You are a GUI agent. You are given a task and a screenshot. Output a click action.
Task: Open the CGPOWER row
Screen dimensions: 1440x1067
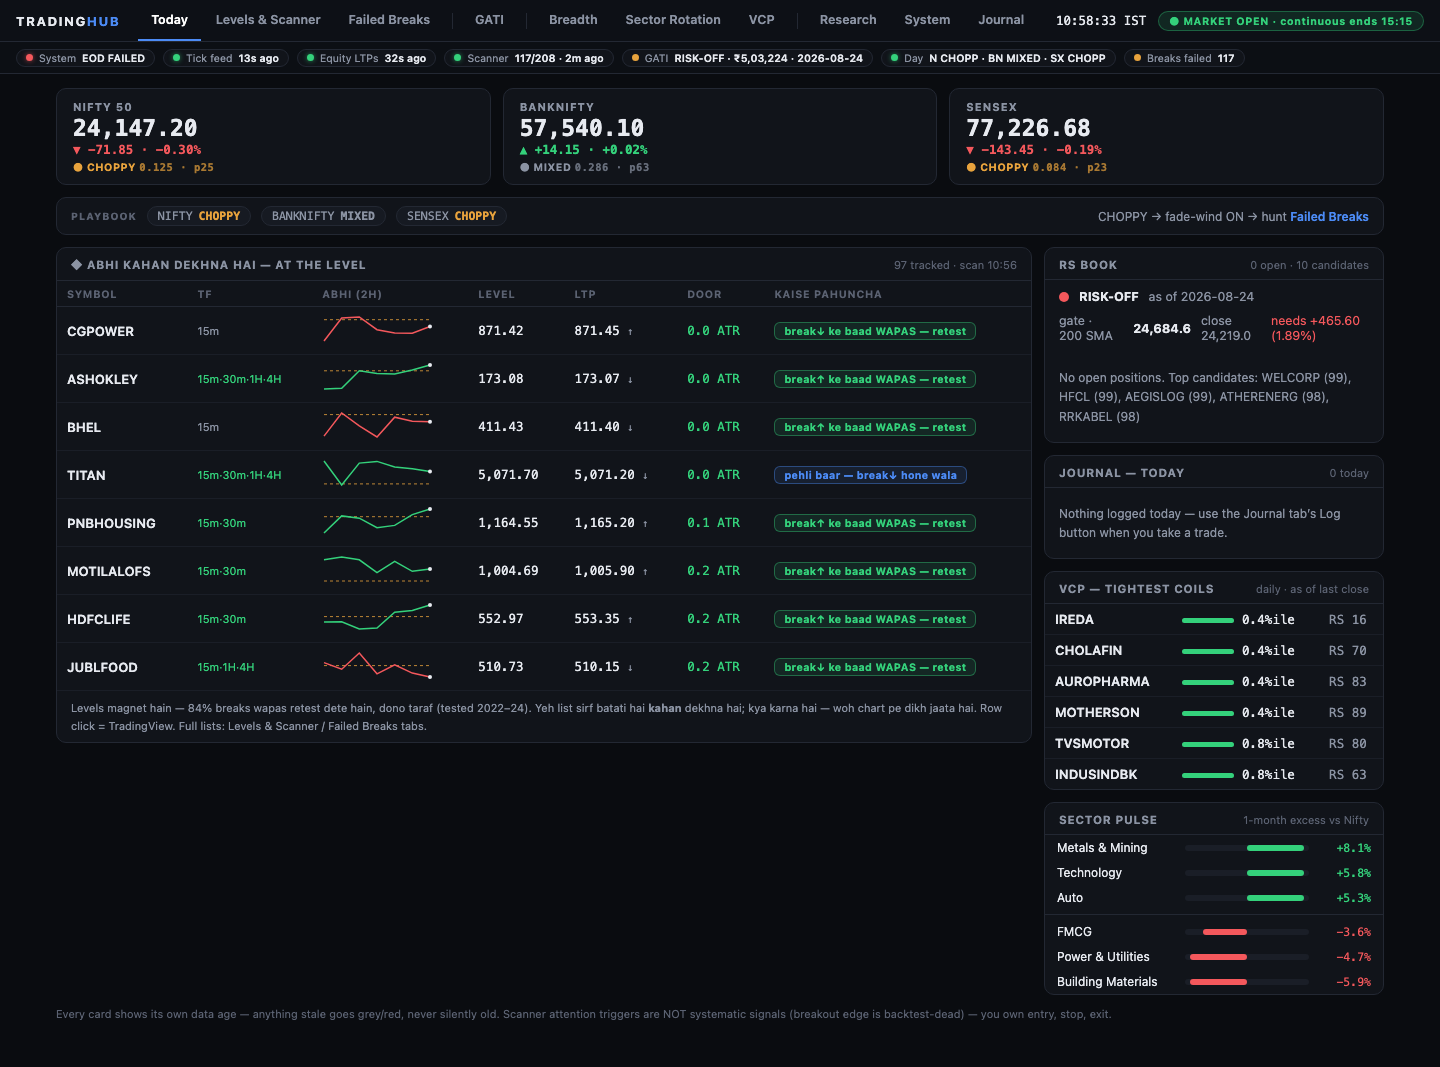[x=544, y=331]
